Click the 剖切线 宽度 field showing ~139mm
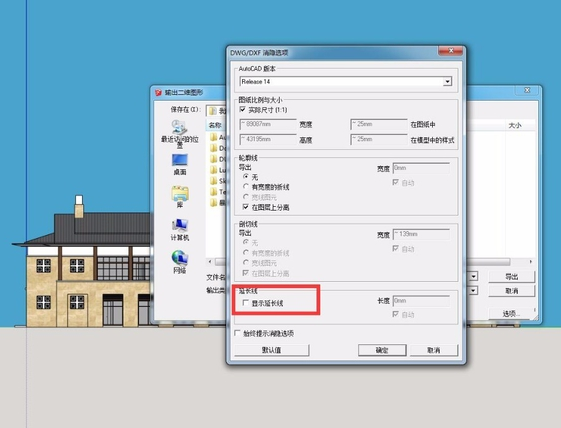 pyautogui.click(x=421, y=234)
